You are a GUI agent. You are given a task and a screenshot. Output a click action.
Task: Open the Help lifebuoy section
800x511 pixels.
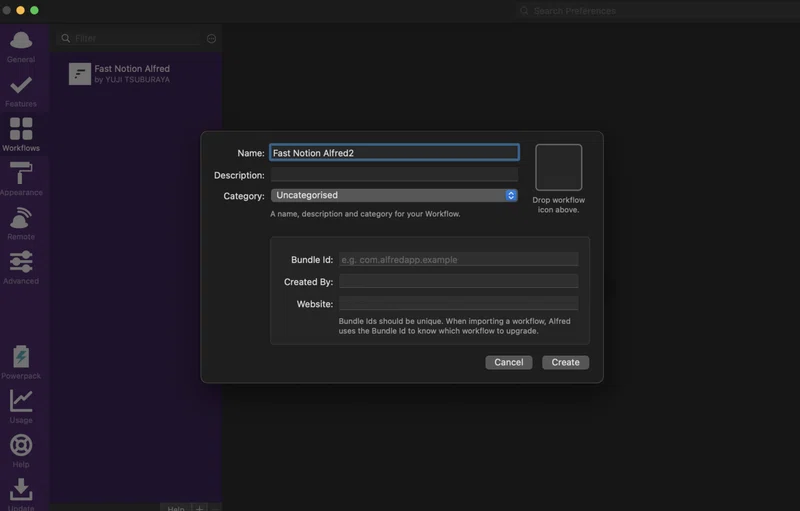(21, 451)
